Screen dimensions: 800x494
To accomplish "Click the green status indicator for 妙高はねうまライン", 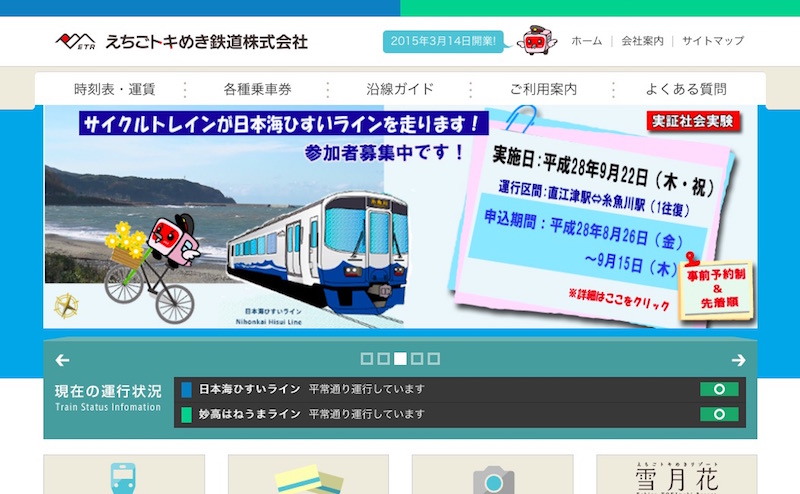I will pyautogui.click(x=719, y=414).
